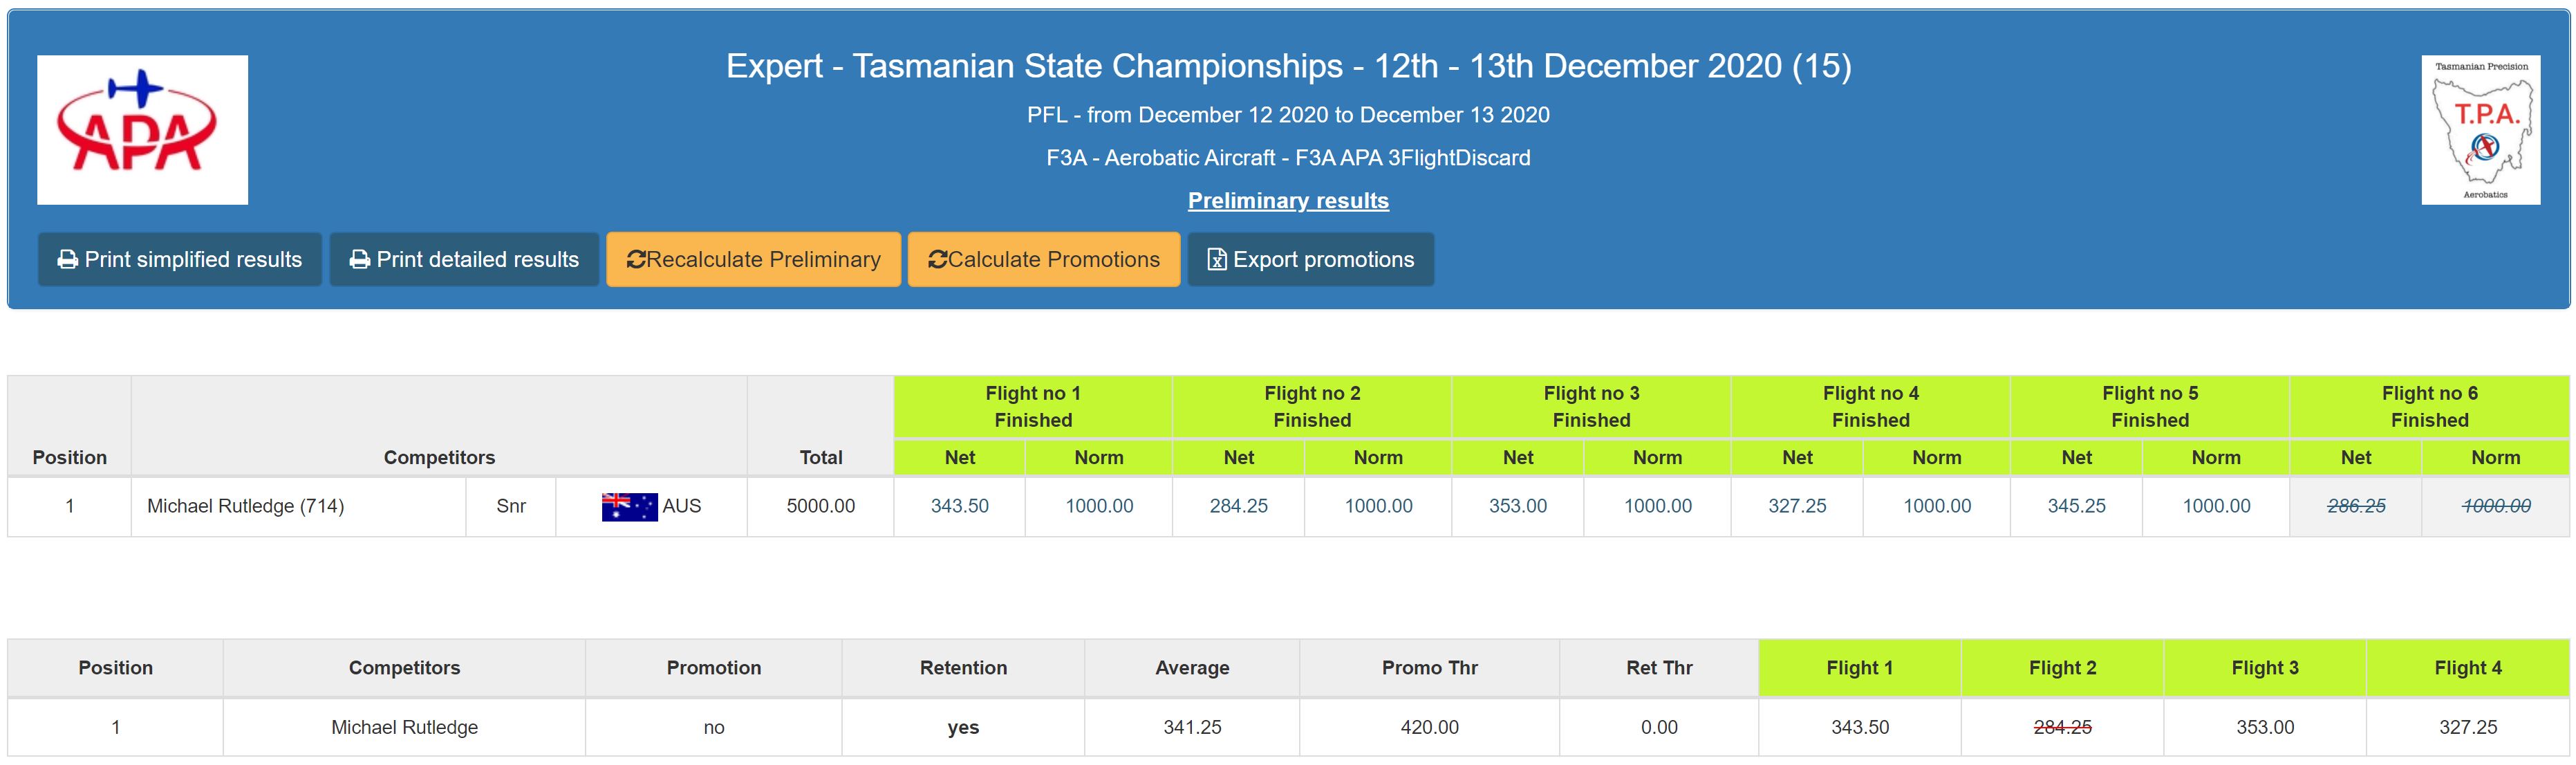Click the Print simplified results button
The image size is (2576, 765).
click(x=180, y=260)
